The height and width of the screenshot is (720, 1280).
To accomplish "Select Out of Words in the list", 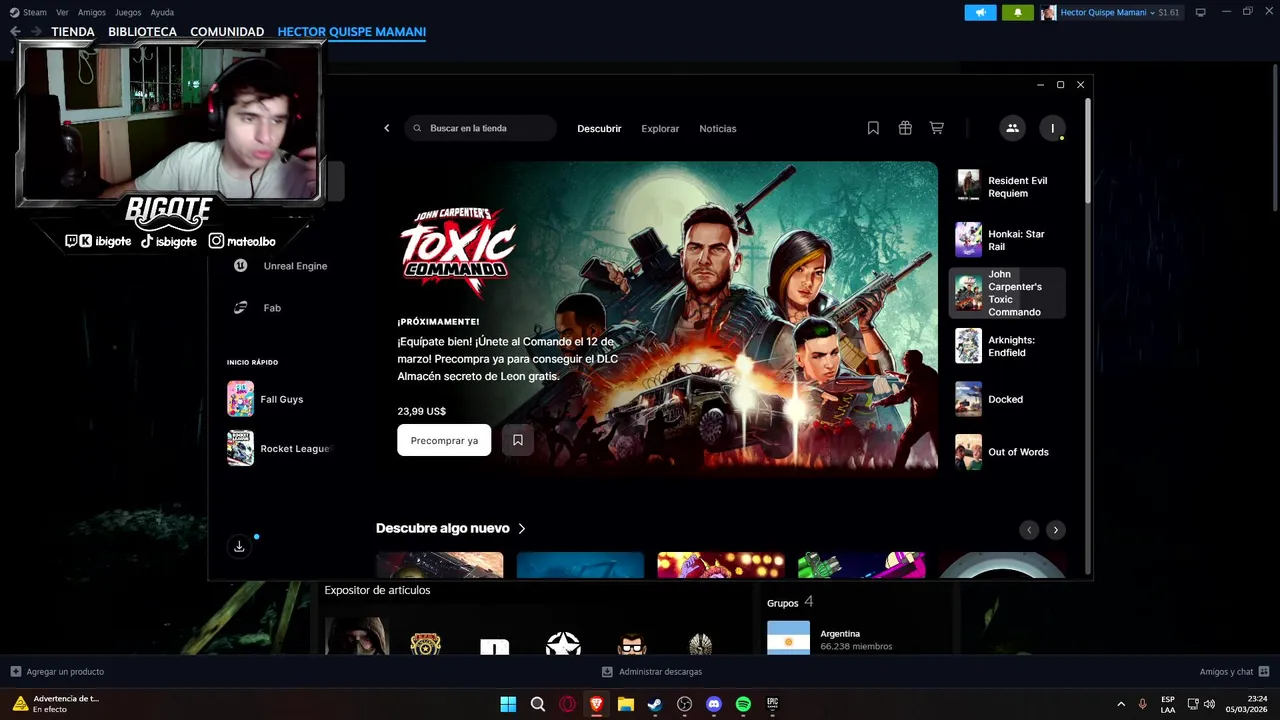I will 1007,452.
